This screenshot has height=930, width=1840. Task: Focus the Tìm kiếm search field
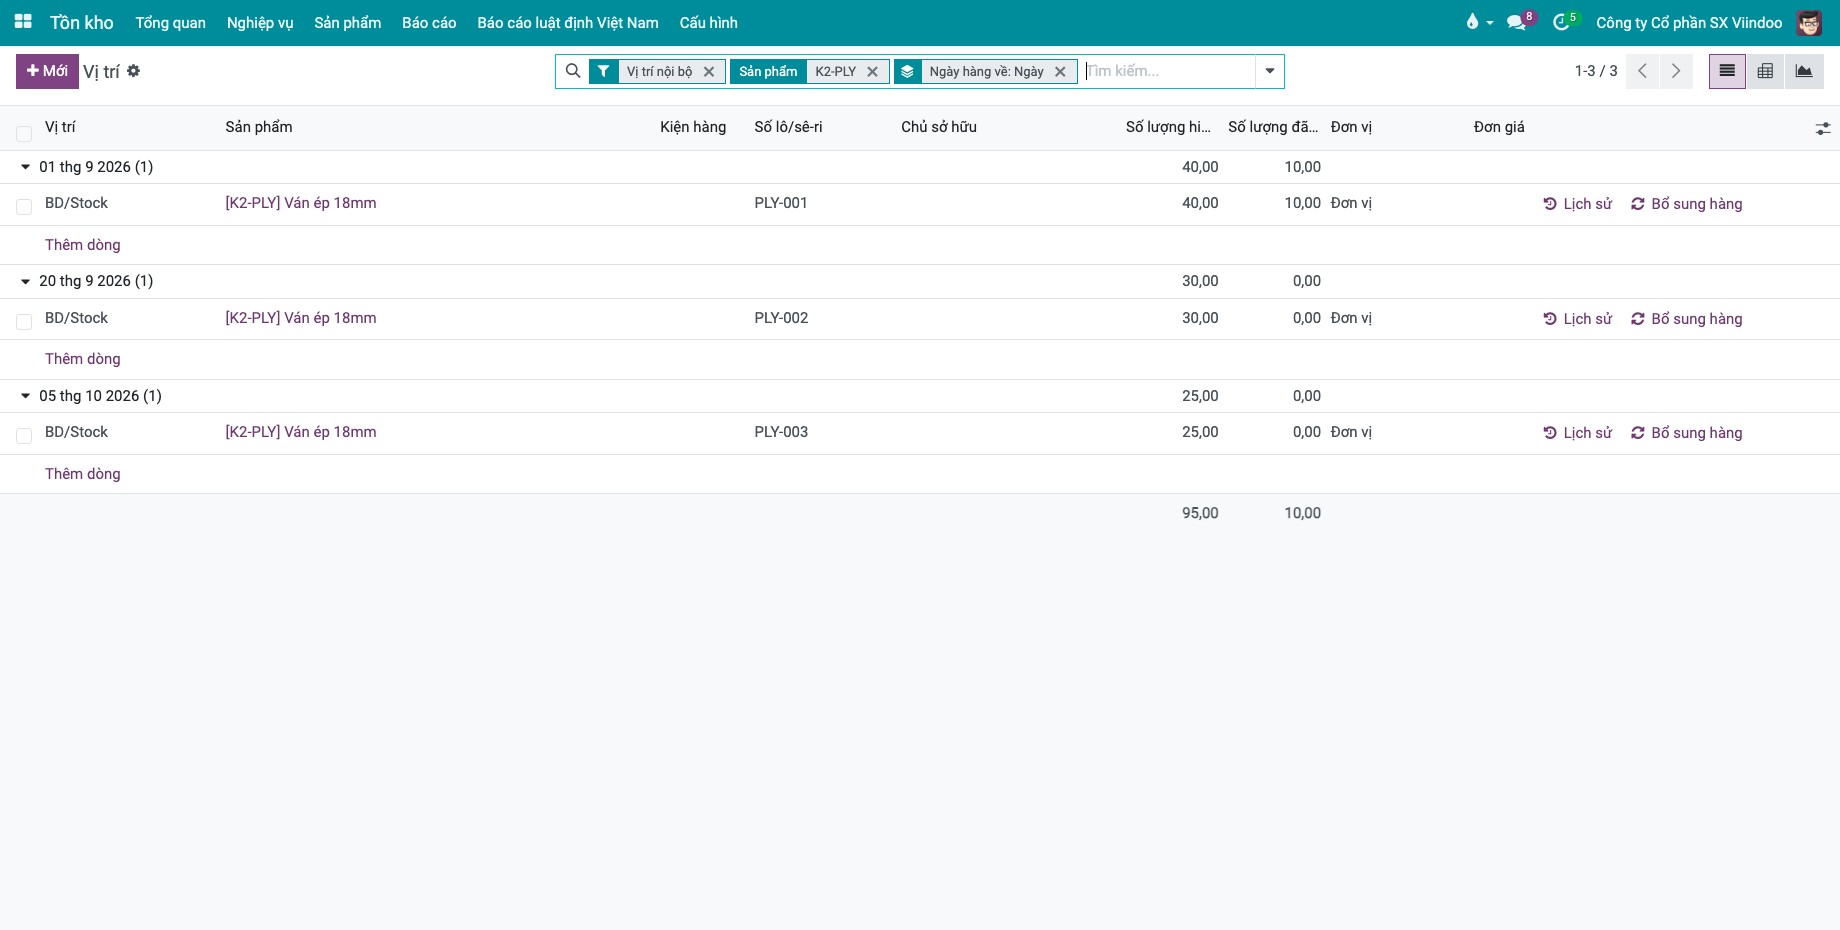[x=1168, y=71]
